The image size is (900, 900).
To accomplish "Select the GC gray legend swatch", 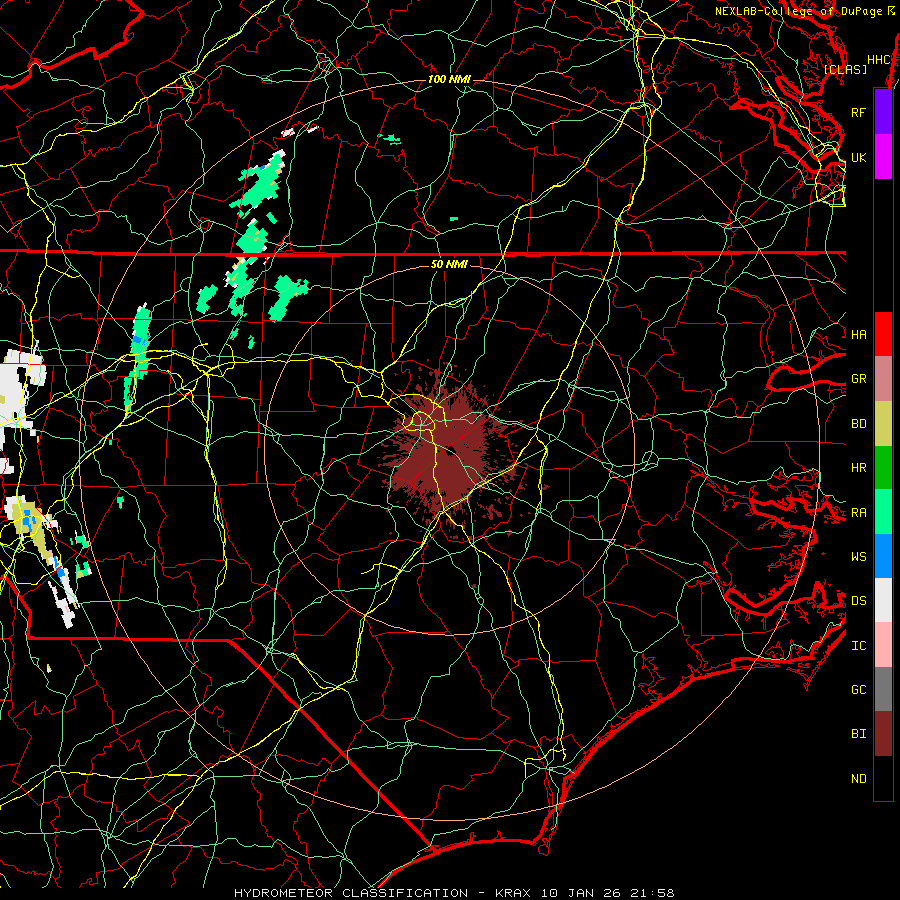I will coord(883,689).
